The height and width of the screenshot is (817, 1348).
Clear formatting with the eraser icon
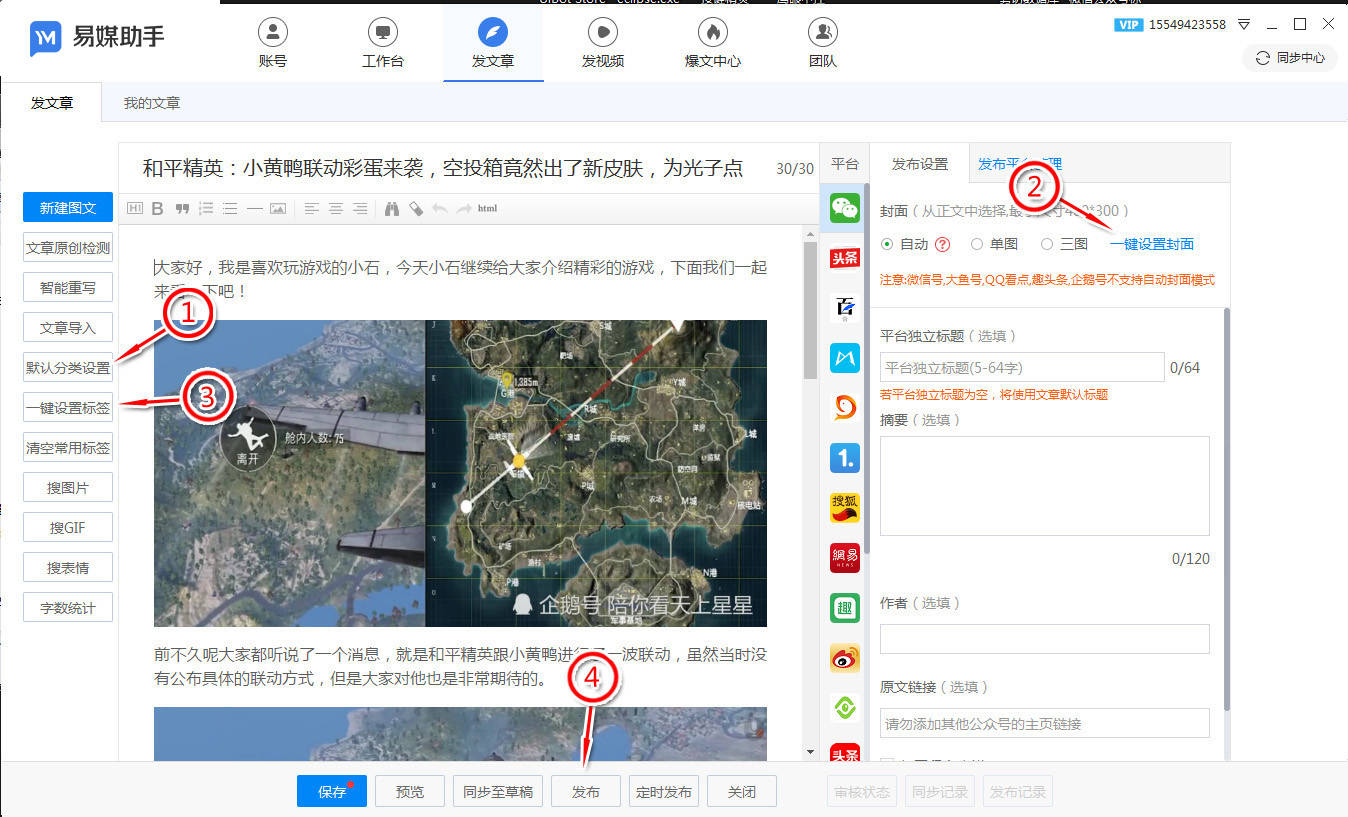tap(415, 208)
